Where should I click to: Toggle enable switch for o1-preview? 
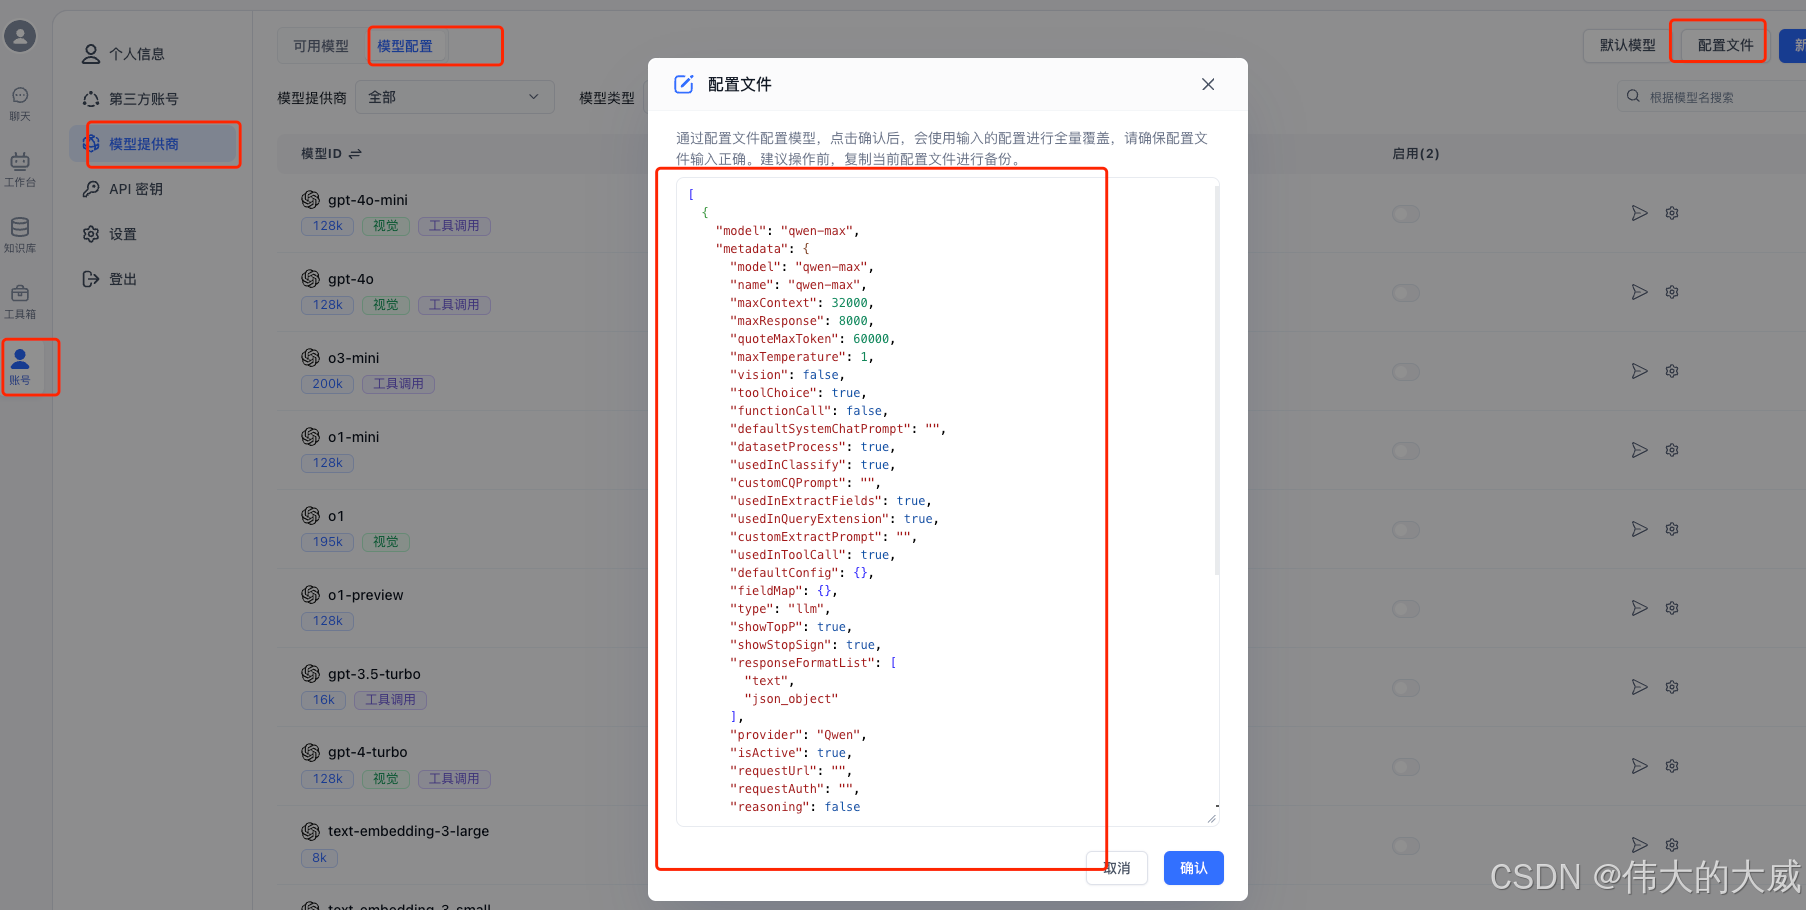pyautogui.click(x=1406, y=609)
